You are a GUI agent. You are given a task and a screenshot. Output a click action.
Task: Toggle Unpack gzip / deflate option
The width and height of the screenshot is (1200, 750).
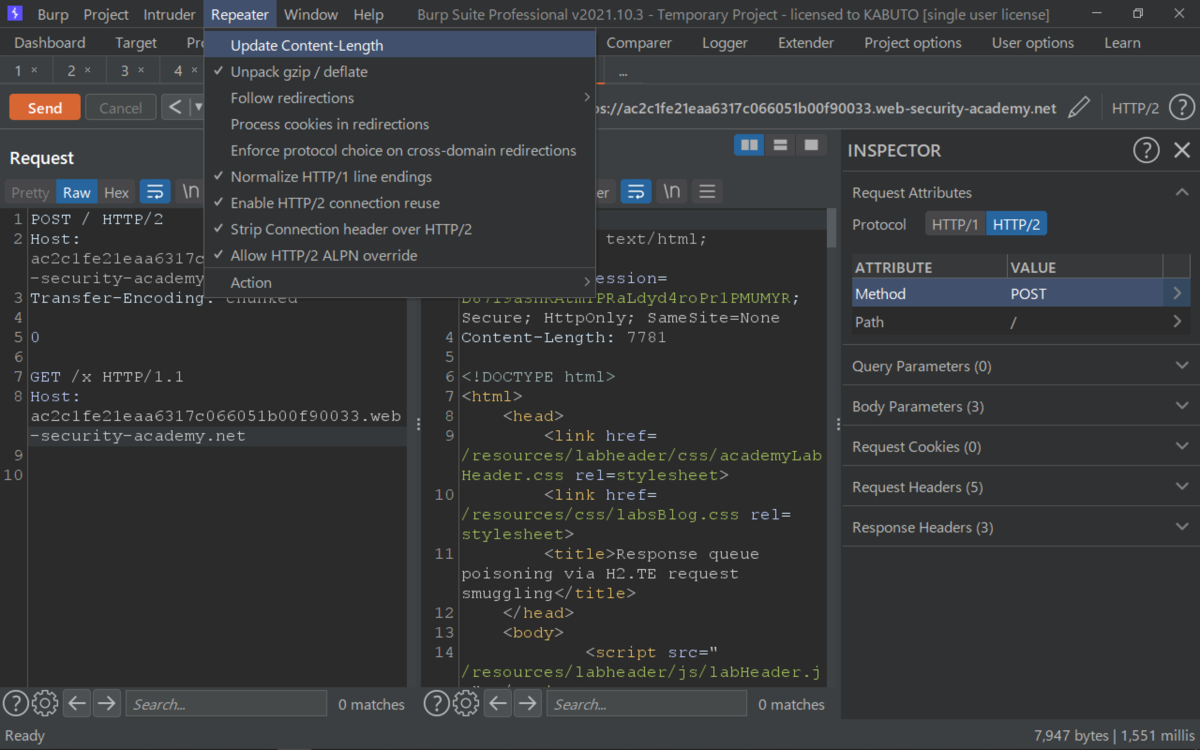pyautogui.click(x=399, y=72)
